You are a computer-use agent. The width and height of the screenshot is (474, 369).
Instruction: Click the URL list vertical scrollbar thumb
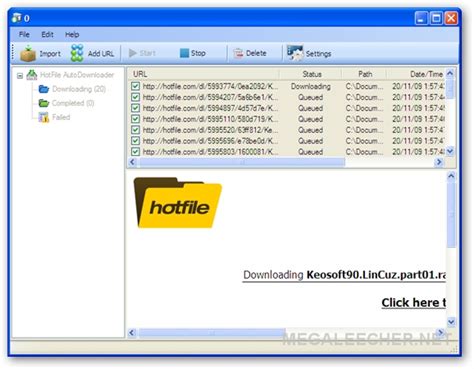point(450,88)
